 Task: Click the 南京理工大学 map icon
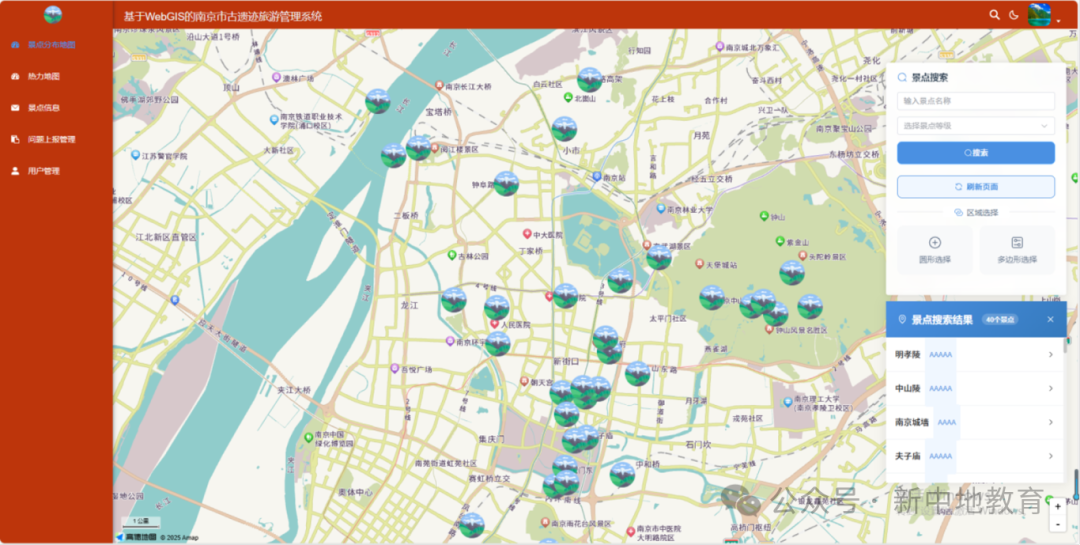[787, 402]
